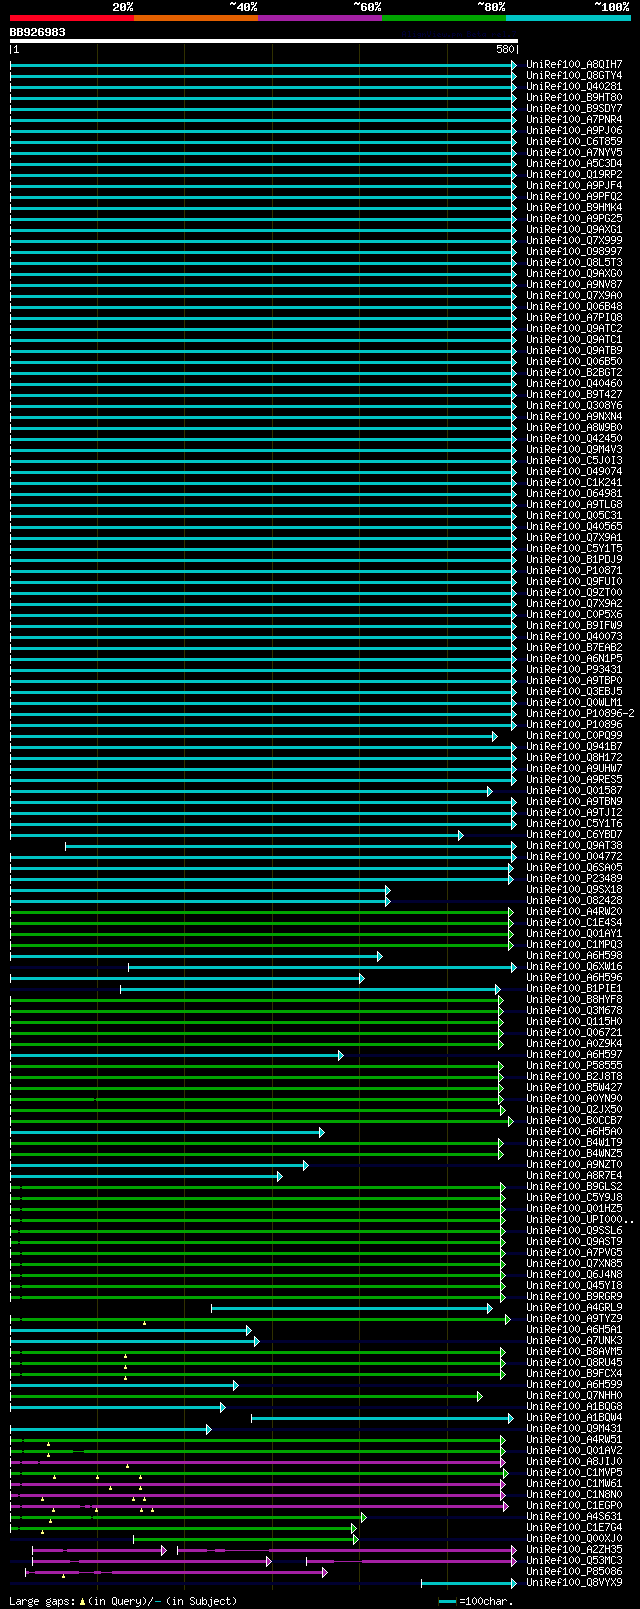The image size is (640, 1609).
Task: Click label UniRef100_Q8VYX9
Action: [x=574, y=1583]
